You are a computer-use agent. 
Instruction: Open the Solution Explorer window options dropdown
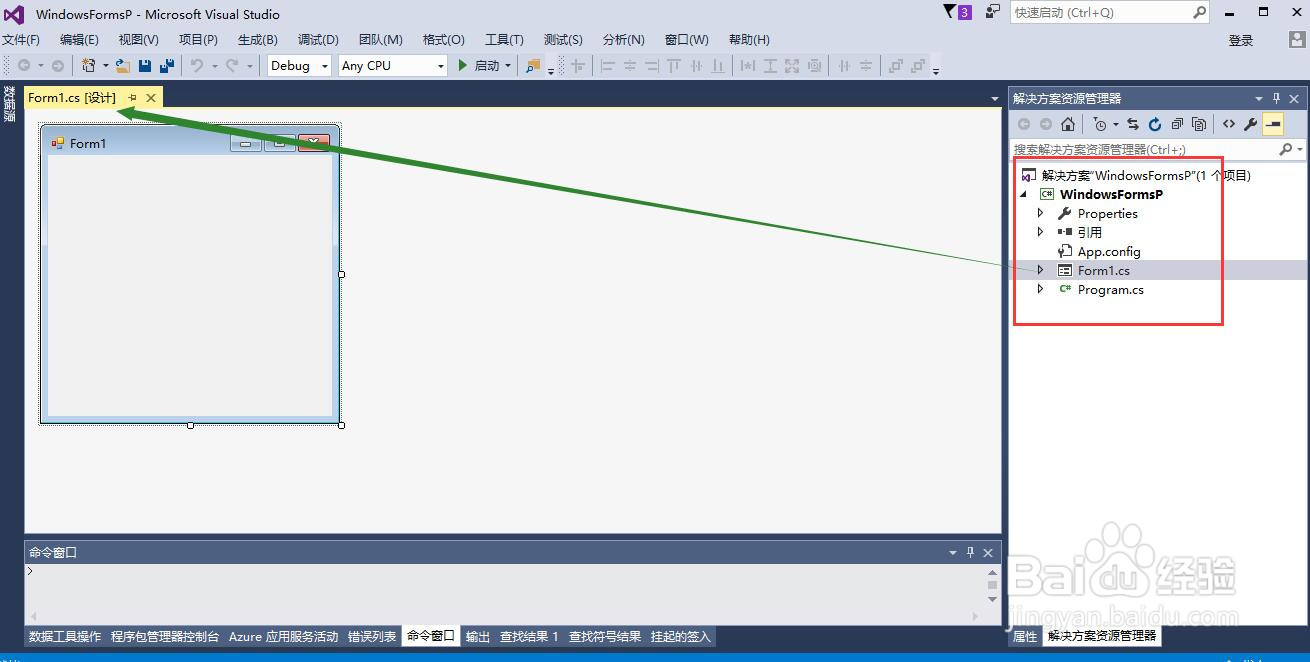[x=1259, y=99]
